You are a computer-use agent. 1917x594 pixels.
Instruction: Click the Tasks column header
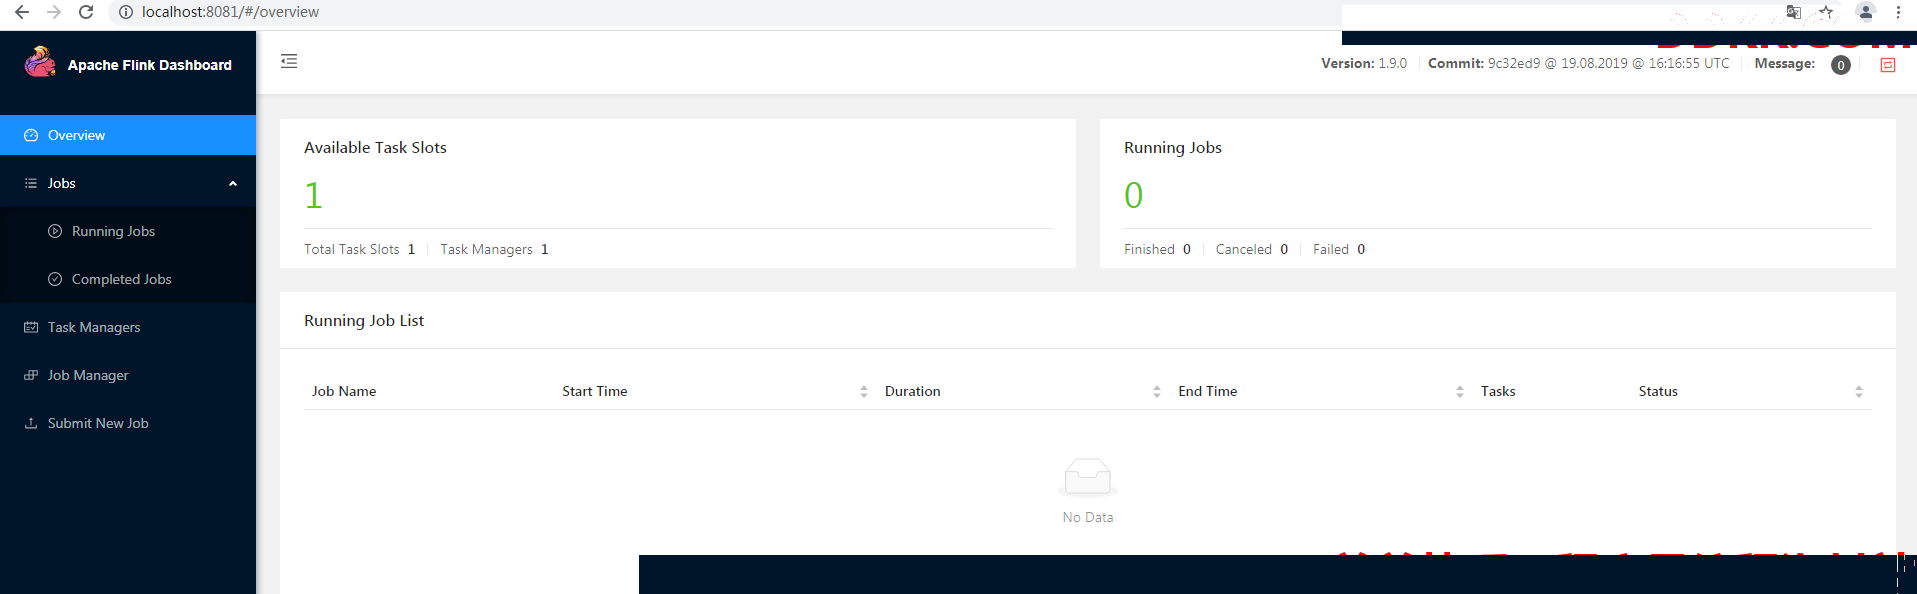[x=1498, y=391]
